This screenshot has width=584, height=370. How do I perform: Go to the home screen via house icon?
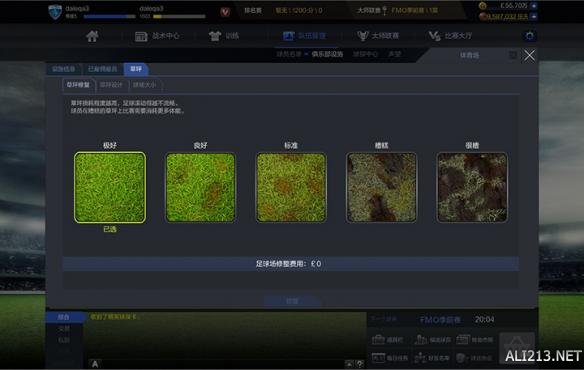click(x=92, y=36)
